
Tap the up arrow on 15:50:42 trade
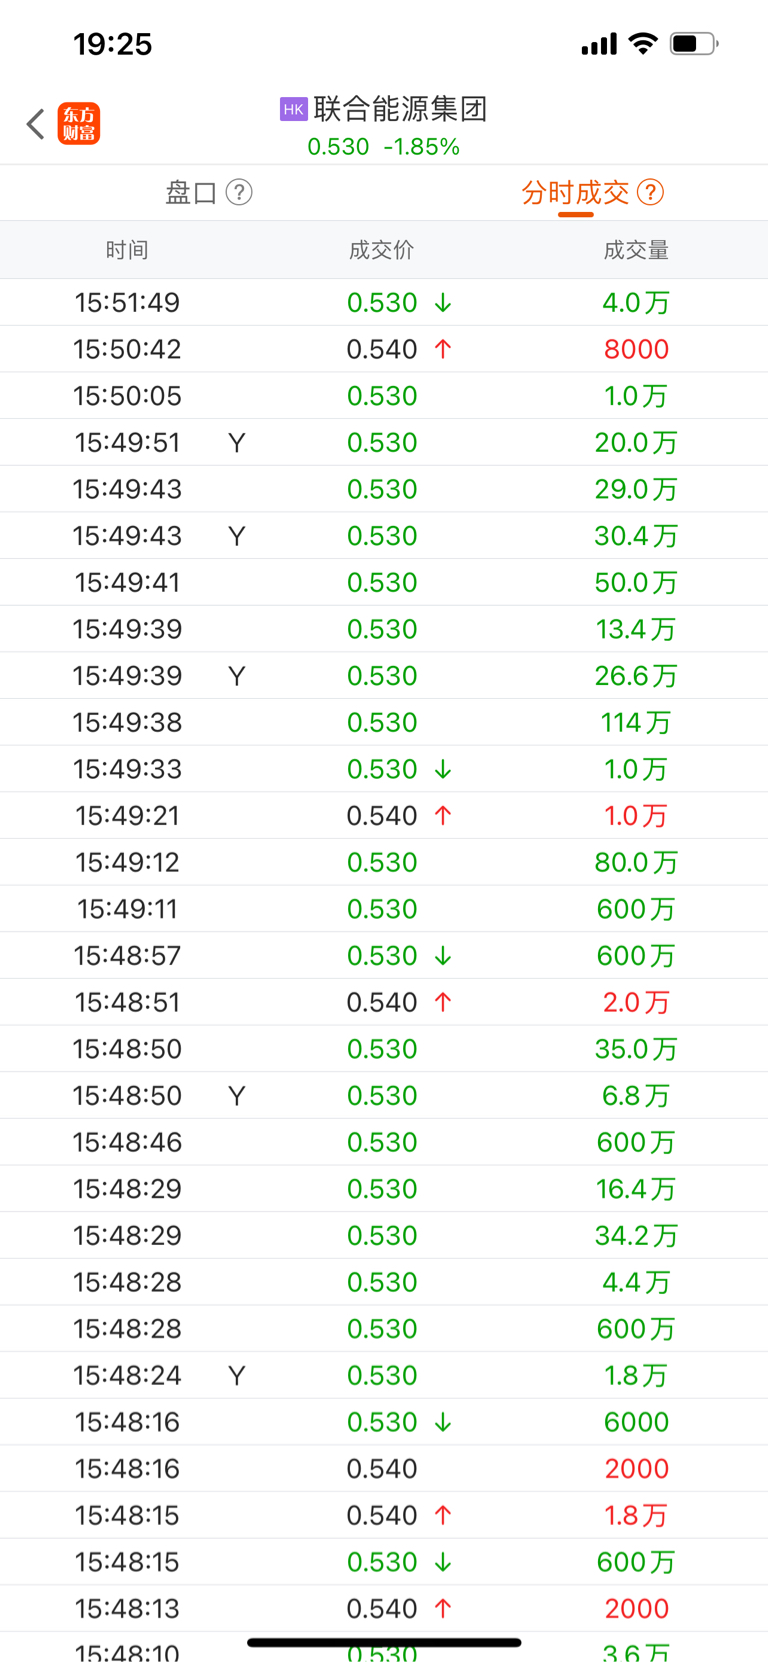(443, 349)
